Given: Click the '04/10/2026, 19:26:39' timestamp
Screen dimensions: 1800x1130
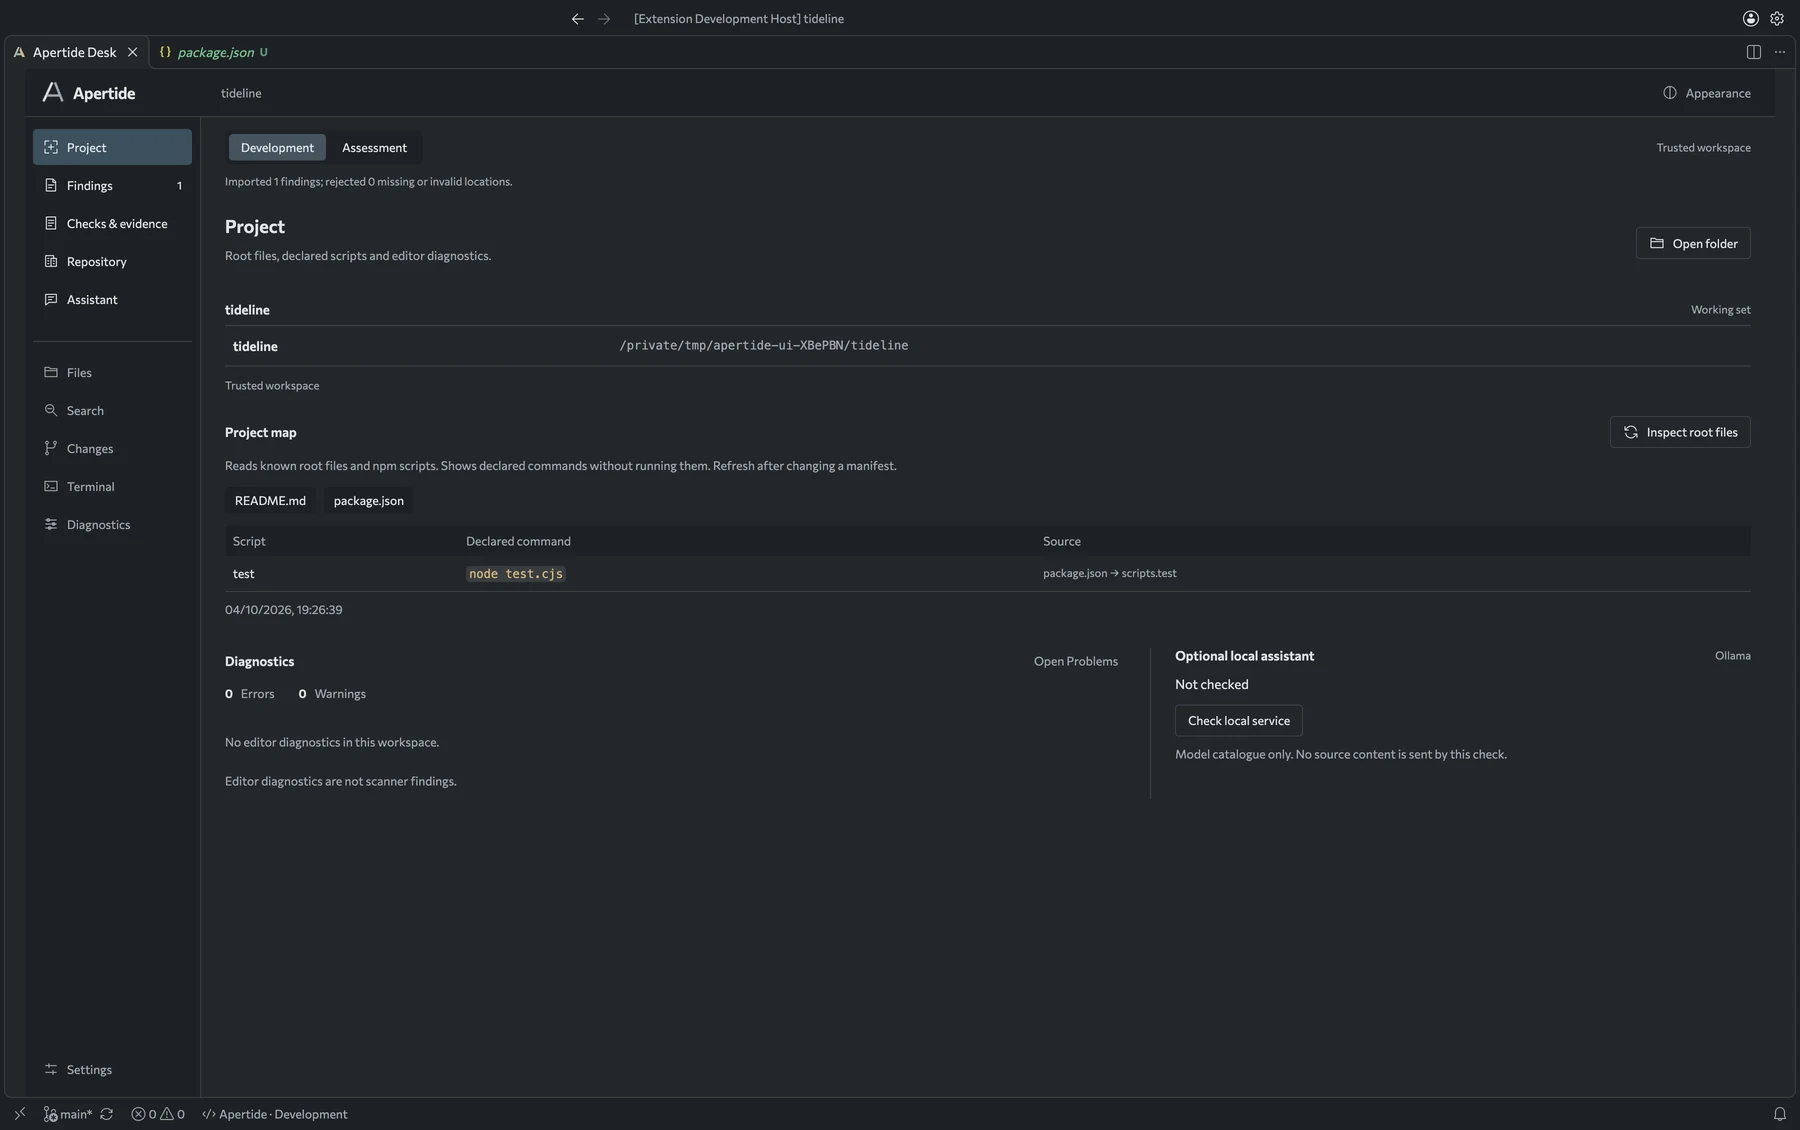Looking at the screenshot, I should [x=284, y=610].
